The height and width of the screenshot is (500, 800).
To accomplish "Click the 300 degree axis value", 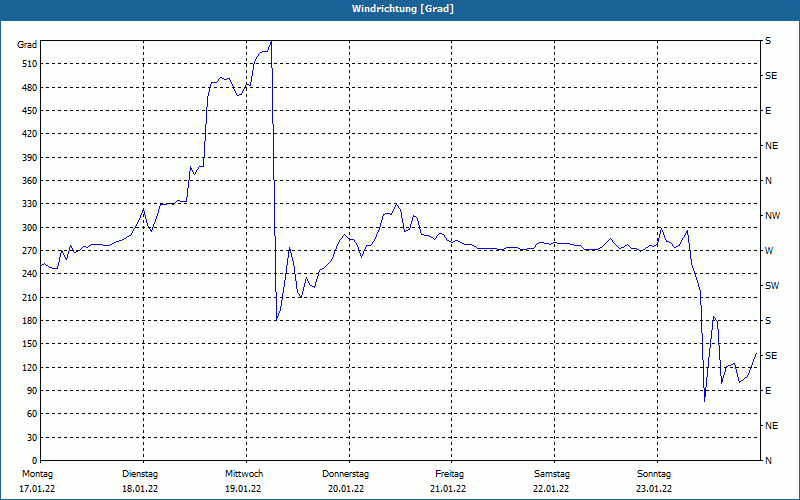I will click(x=30, y=228).
